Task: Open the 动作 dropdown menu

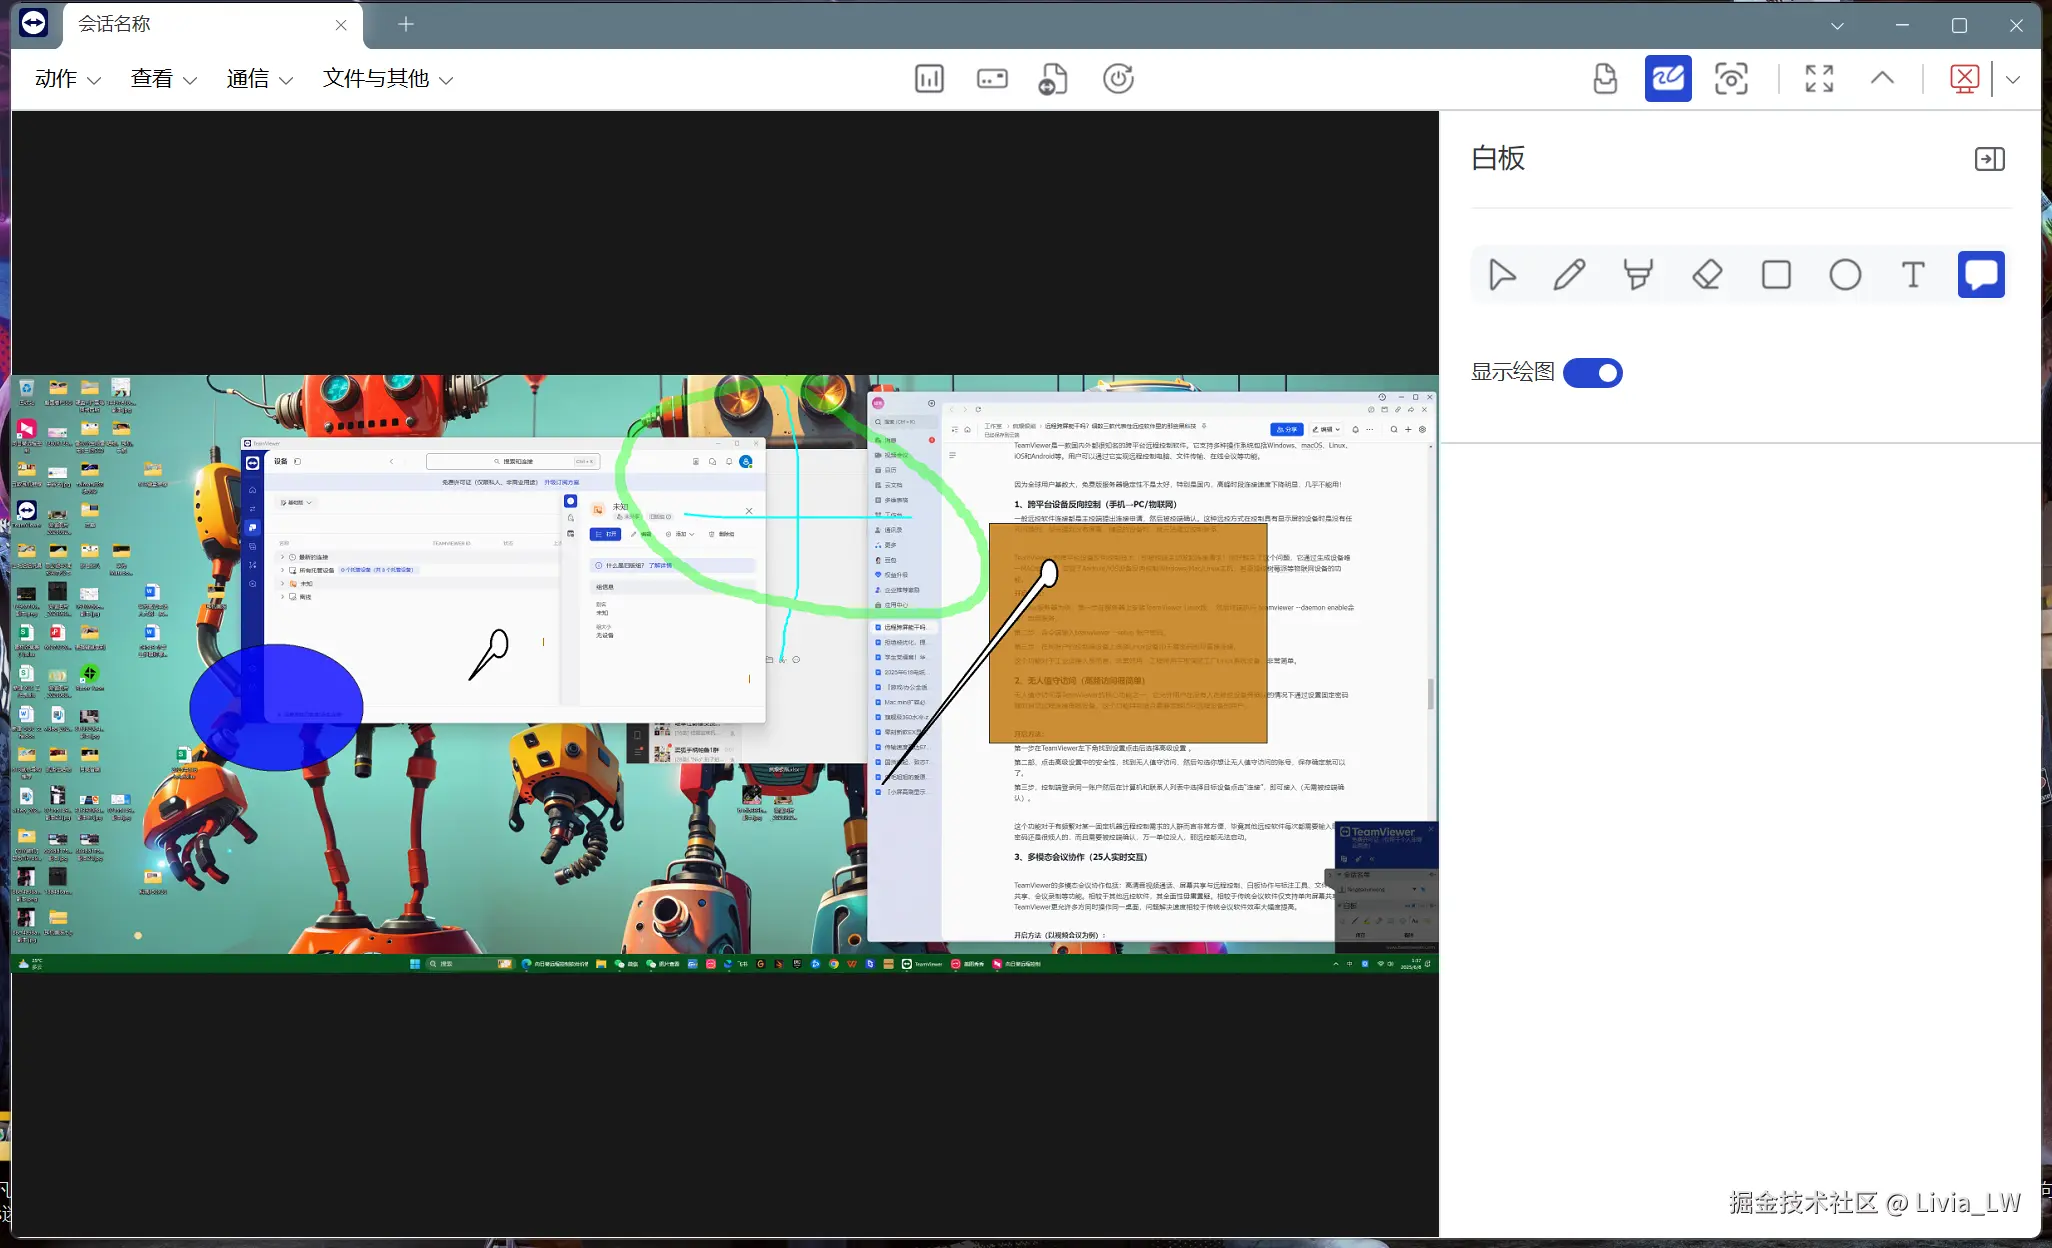Action: coord(68,79)
